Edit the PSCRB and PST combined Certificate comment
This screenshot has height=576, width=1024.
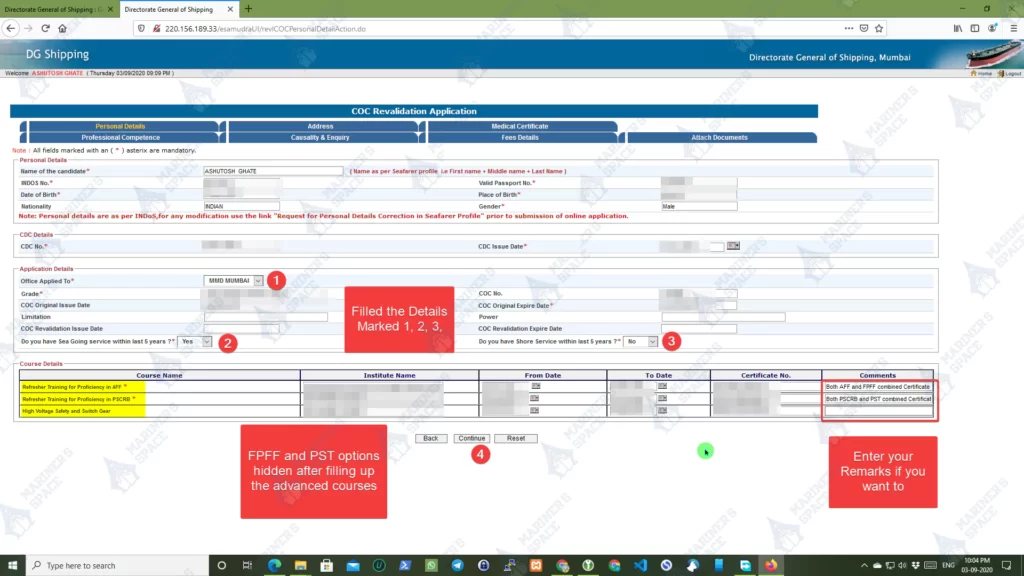point(878,399)
